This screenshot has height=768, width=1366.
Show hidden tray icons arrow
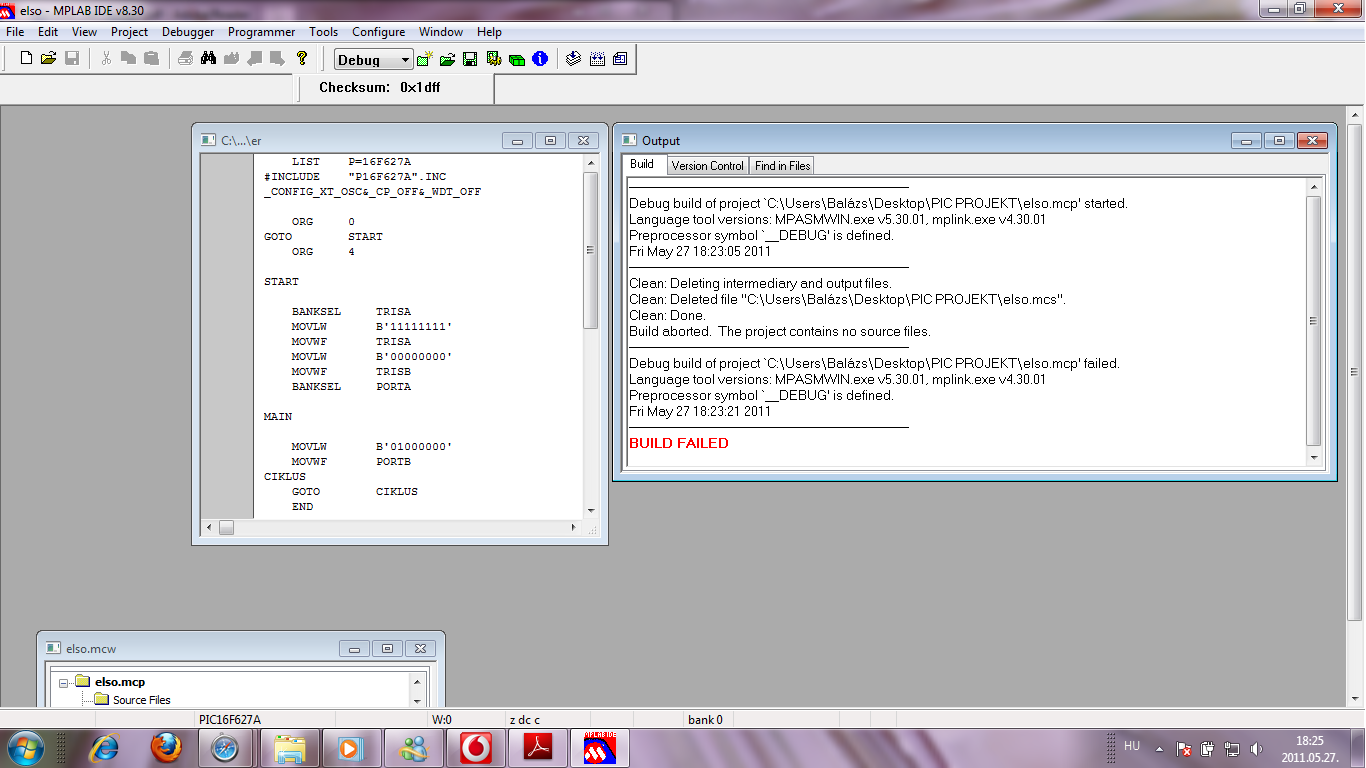(1159, 748)
